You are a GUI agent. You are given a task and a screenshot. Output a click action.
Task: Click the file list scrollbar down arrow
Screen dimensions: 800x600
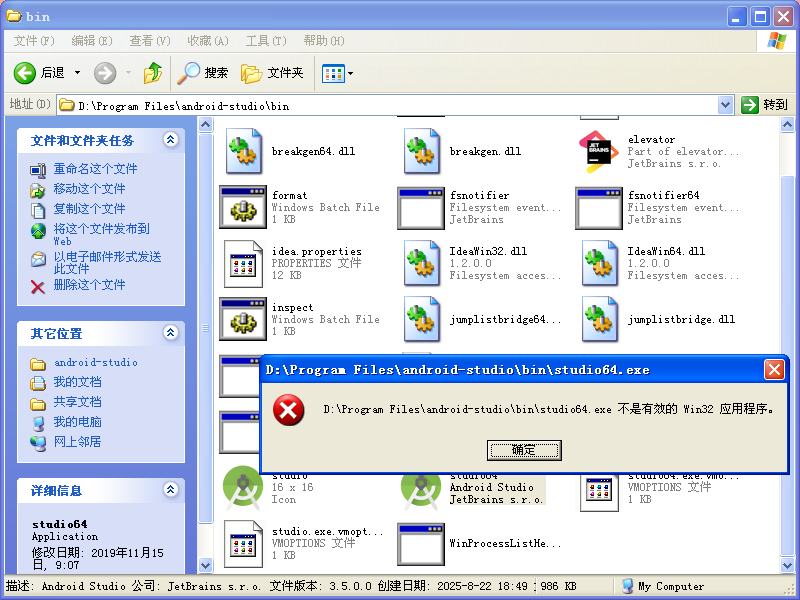(787, 565)
